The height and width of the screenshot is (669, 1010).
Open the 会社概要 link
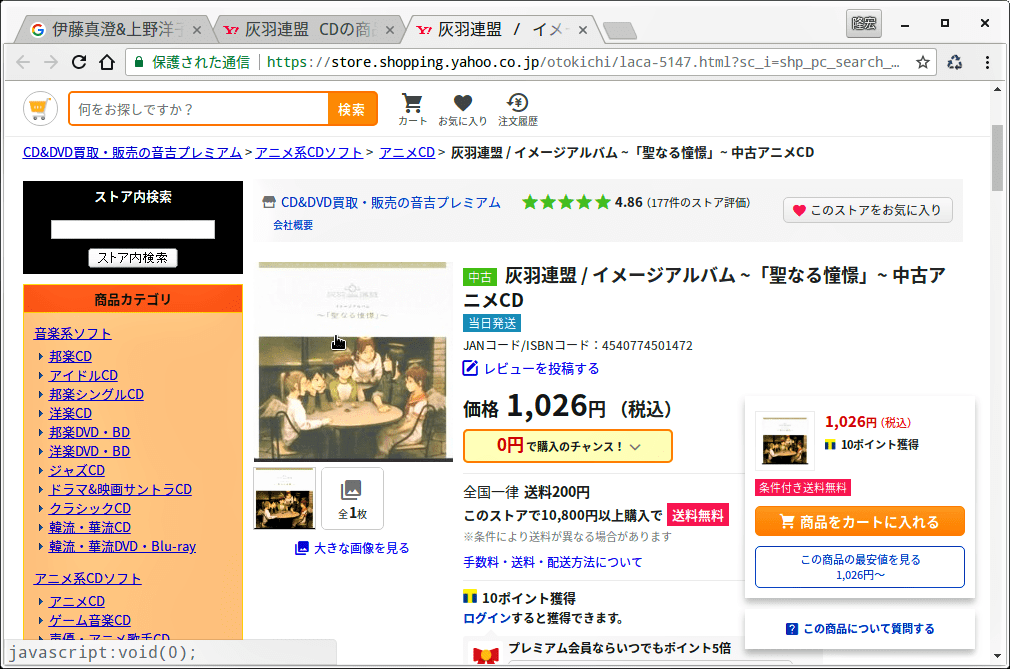(x=293, y=225)
